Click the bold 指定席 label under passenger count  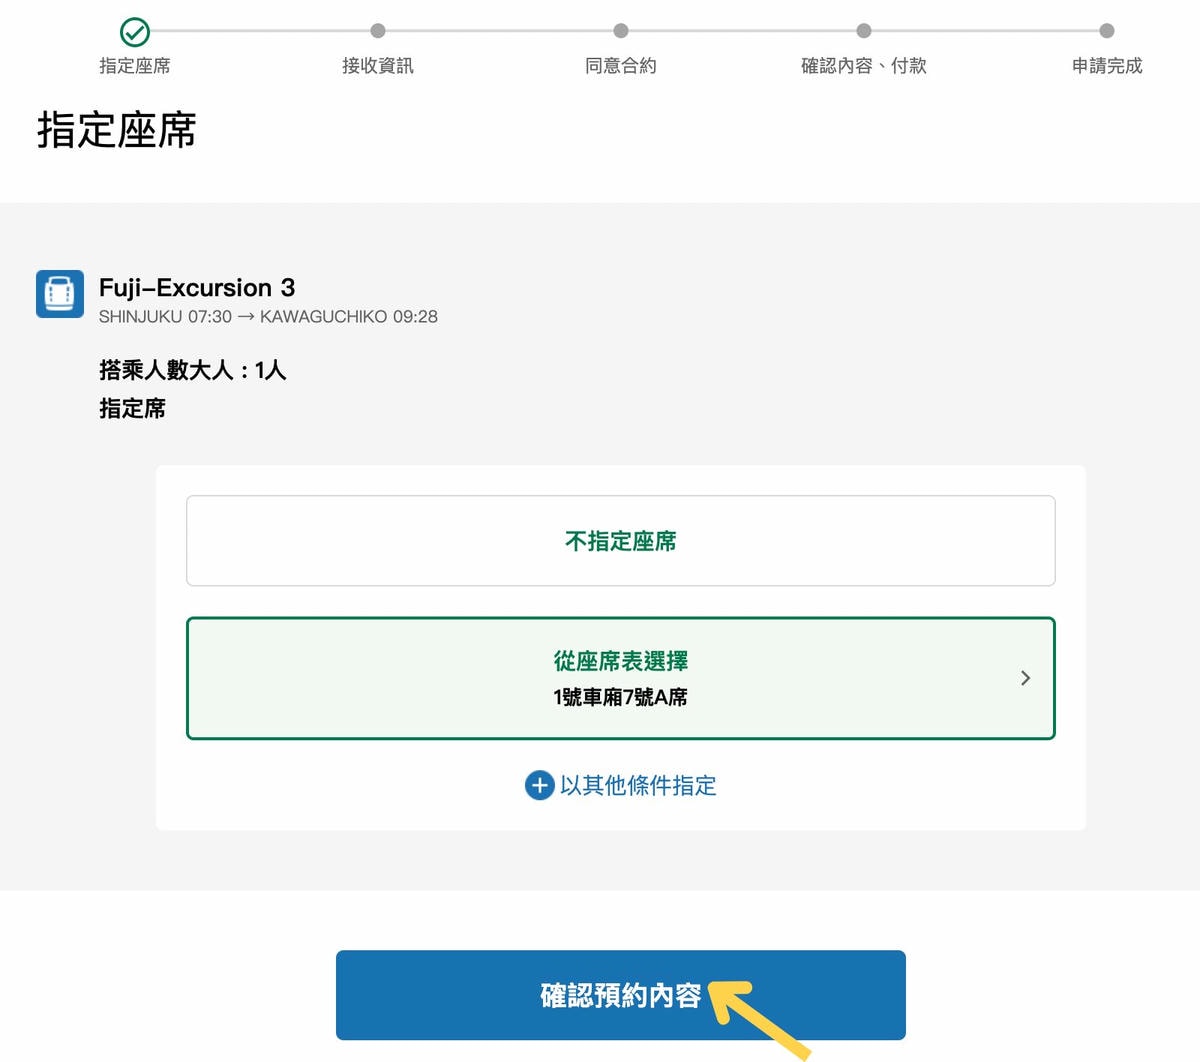(133, 408)
